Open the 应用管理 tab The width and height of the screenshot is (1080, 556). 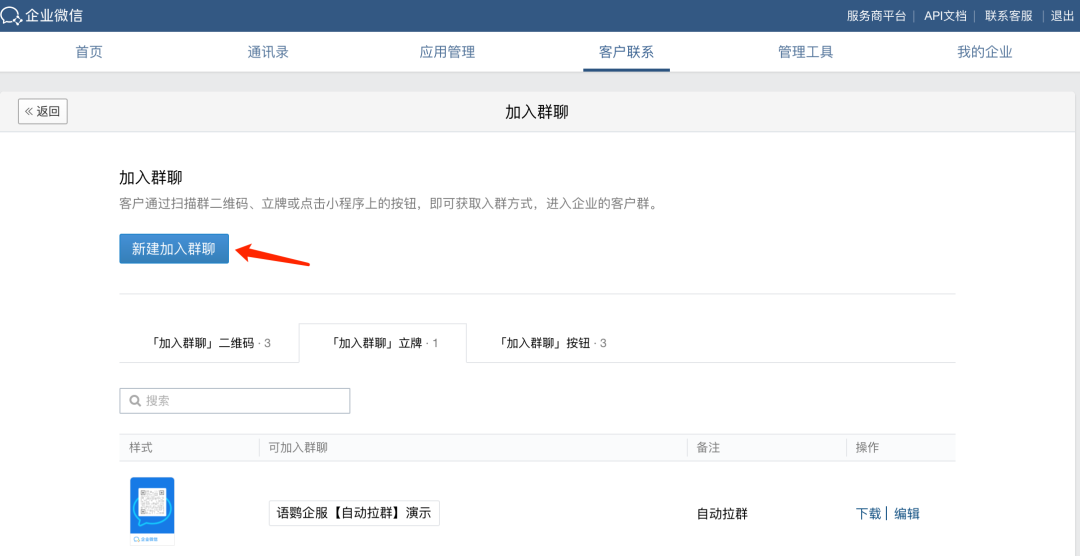pyautogui.click(x=447, y=52)
